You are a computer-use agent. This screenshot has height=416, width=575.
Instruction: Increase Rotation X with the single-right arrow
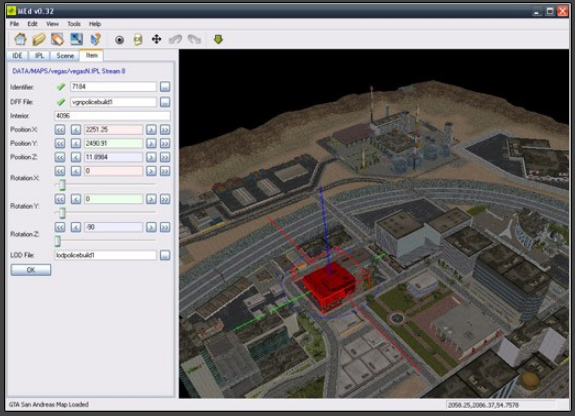tap(151, 171)
